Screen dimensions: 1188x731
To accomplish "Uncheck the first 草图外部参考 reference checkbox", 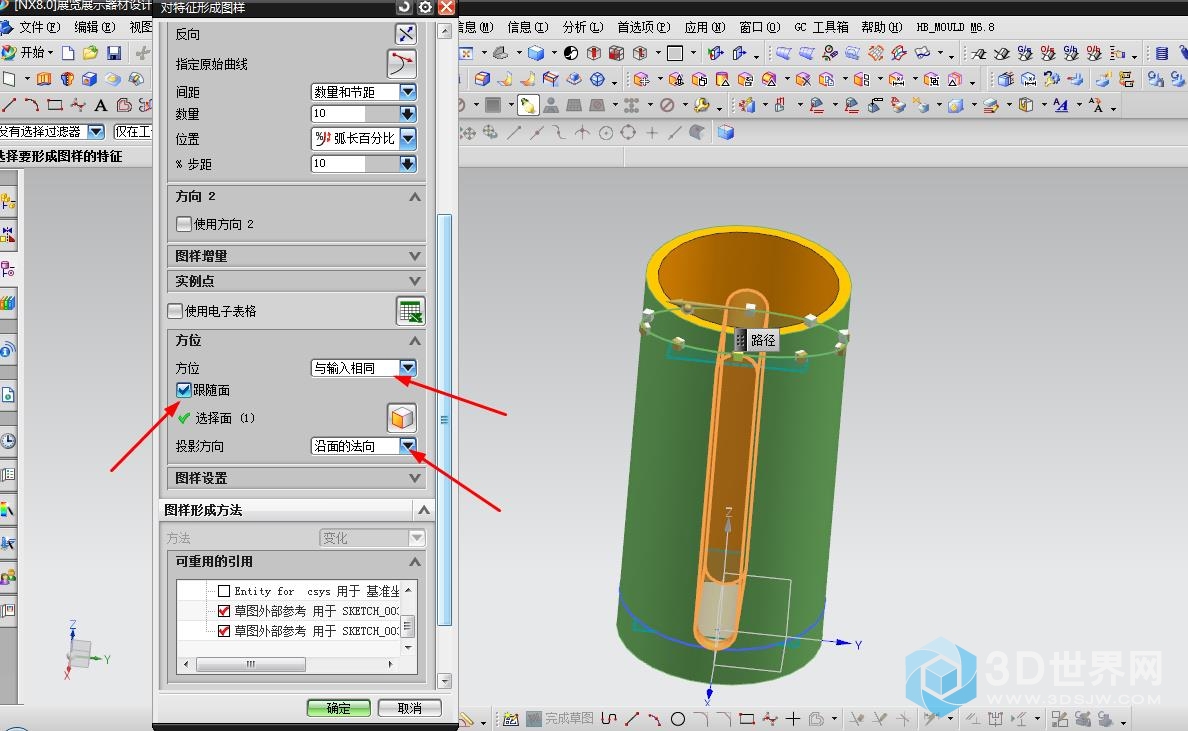I will tap(224, 611).
